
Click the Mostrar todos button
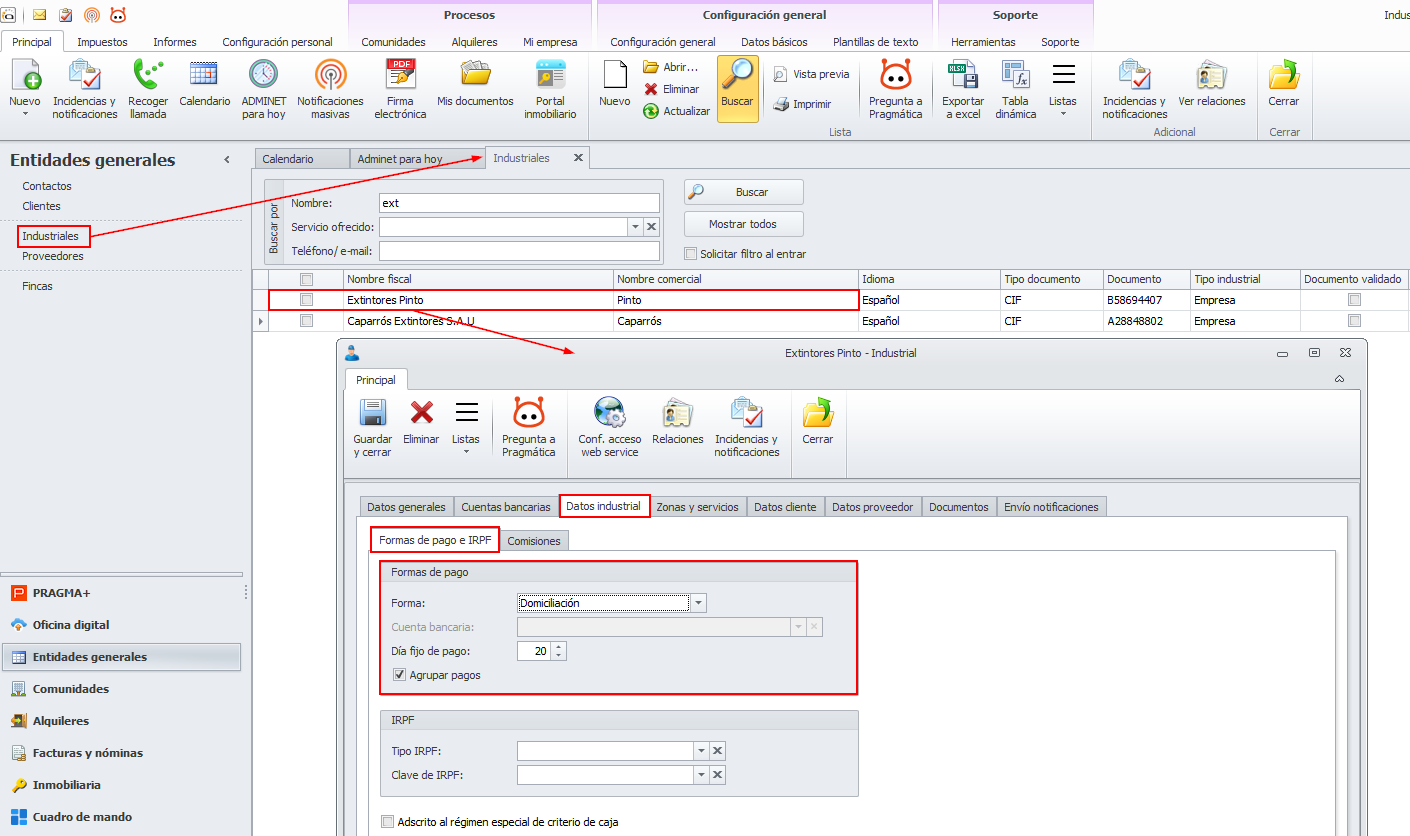pos(744,224)
